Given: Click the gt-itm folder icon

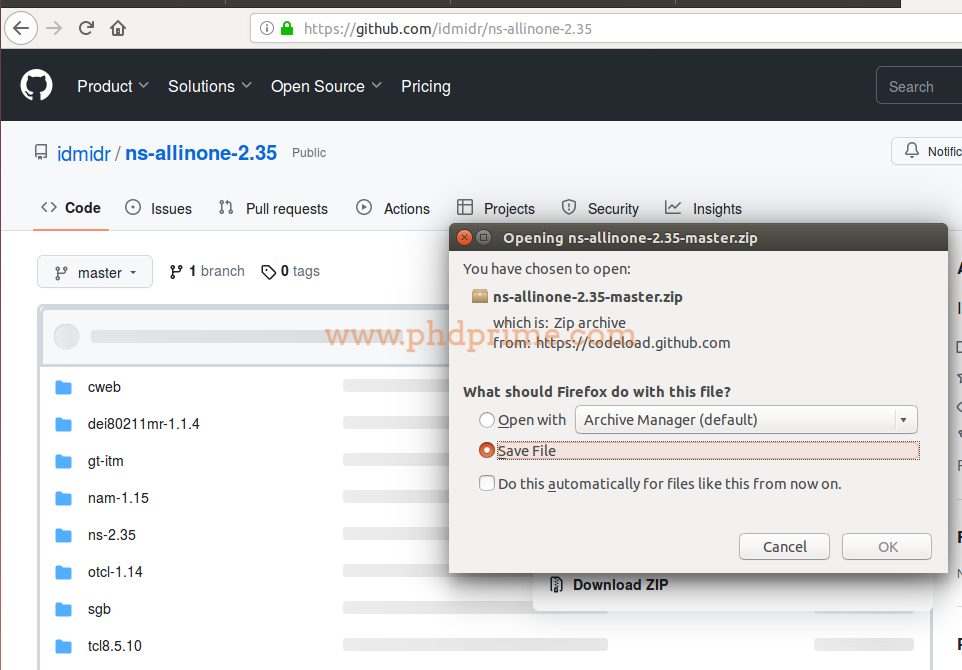Looking at the screenshot, I should (63, 461).
